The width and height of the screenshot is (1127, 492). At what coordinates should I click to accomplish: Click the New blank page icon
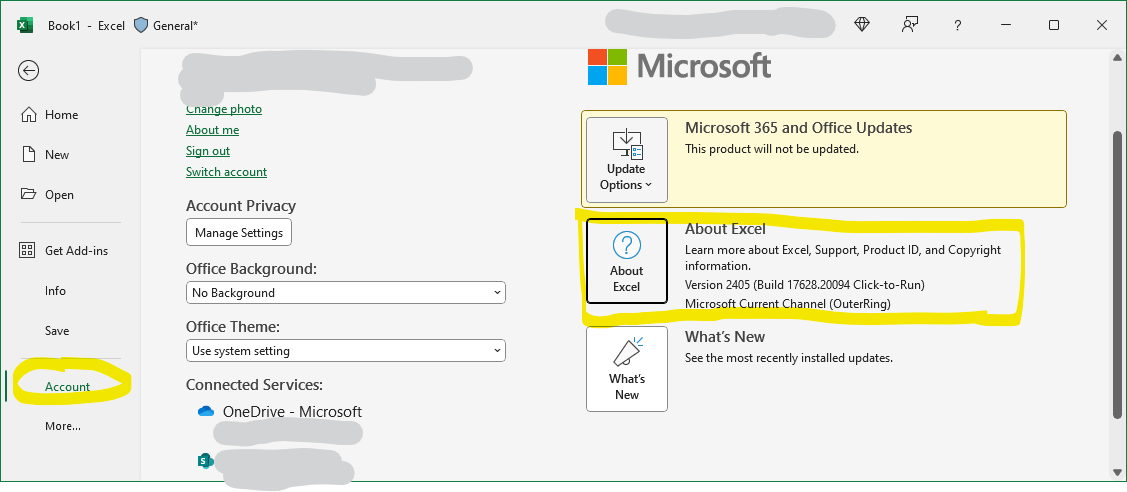[x=29, y=154]
